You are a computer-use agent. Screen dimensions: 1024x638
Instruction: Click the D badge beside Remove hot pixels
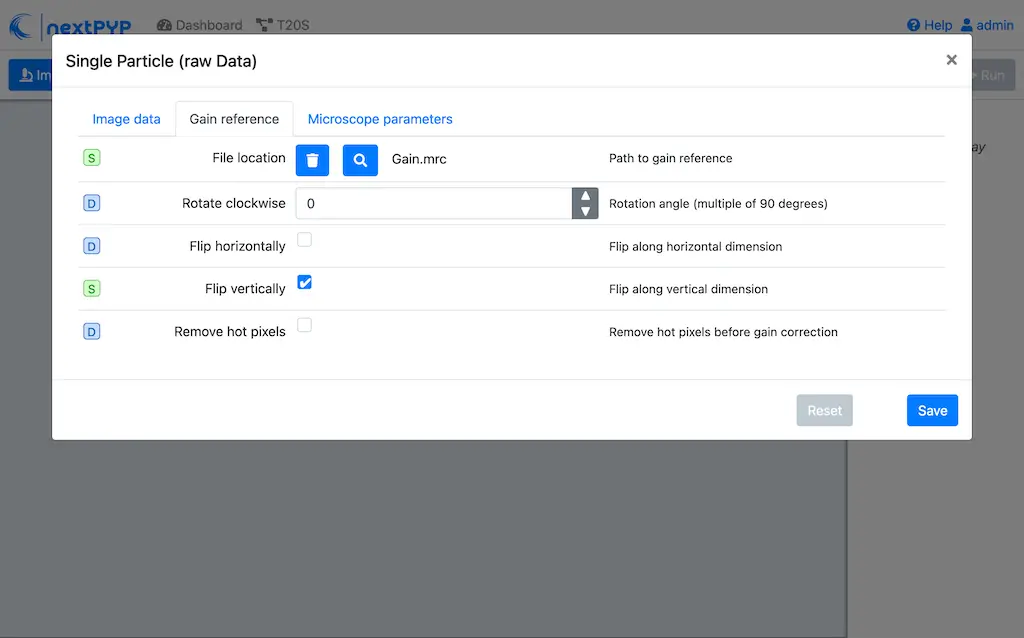click(x=92, y=332)
